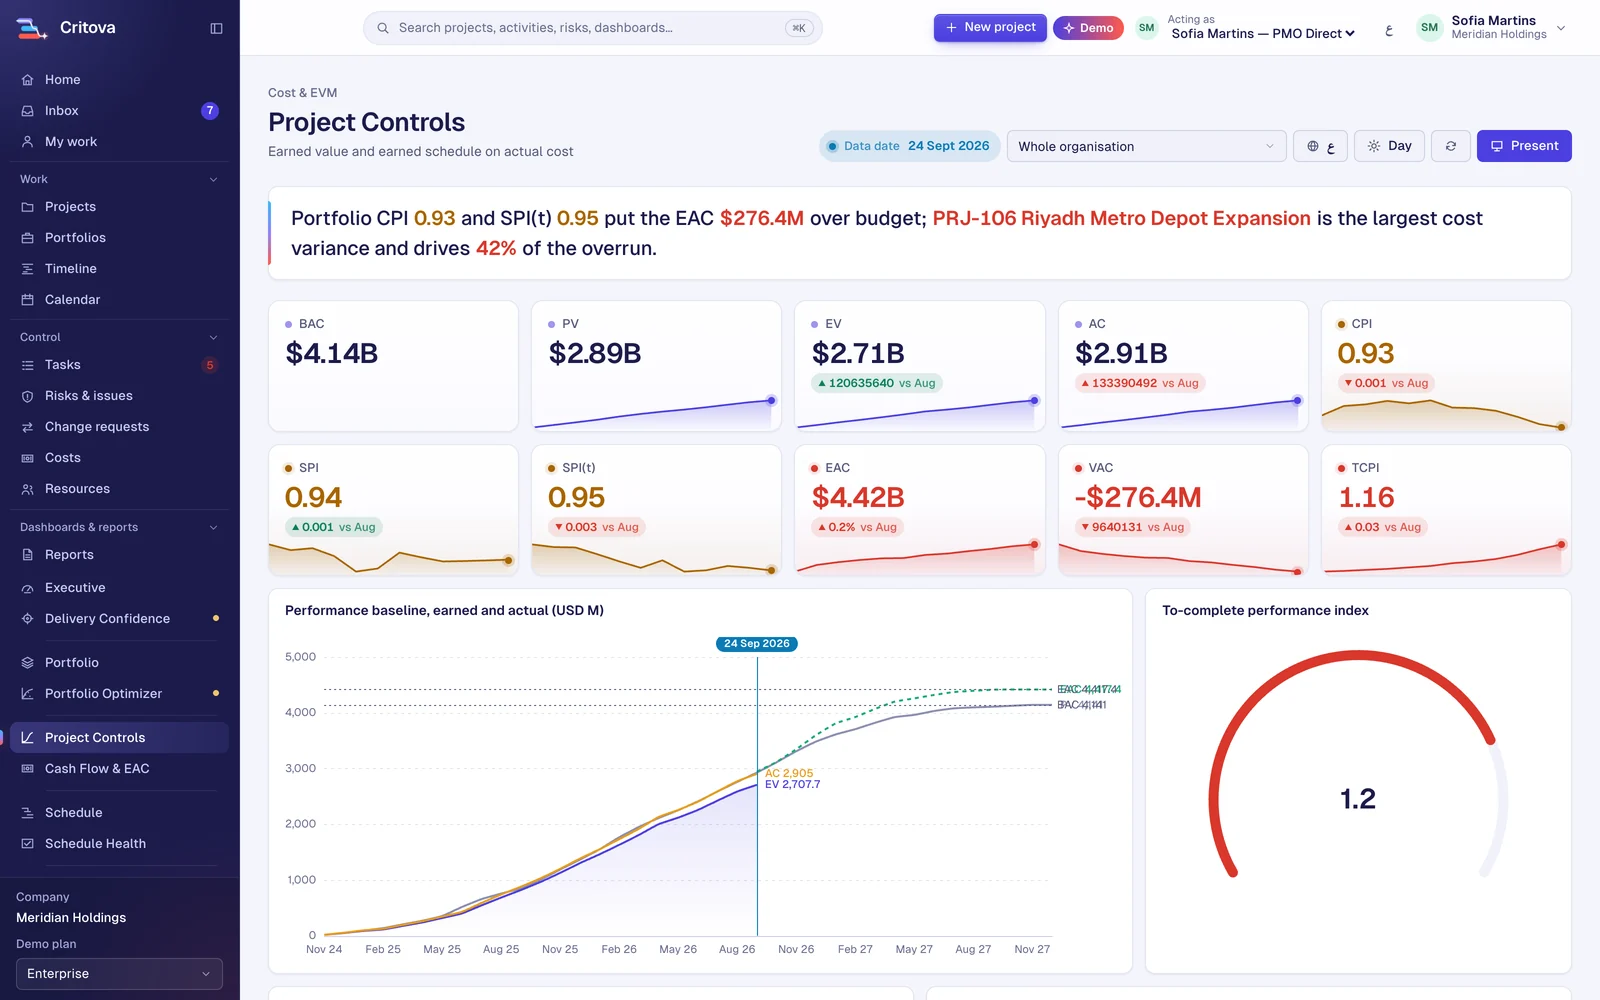Open the Whole organisation dropdown
1600x1000 pixels.
pyautogui.click(x=1147, y=146)
